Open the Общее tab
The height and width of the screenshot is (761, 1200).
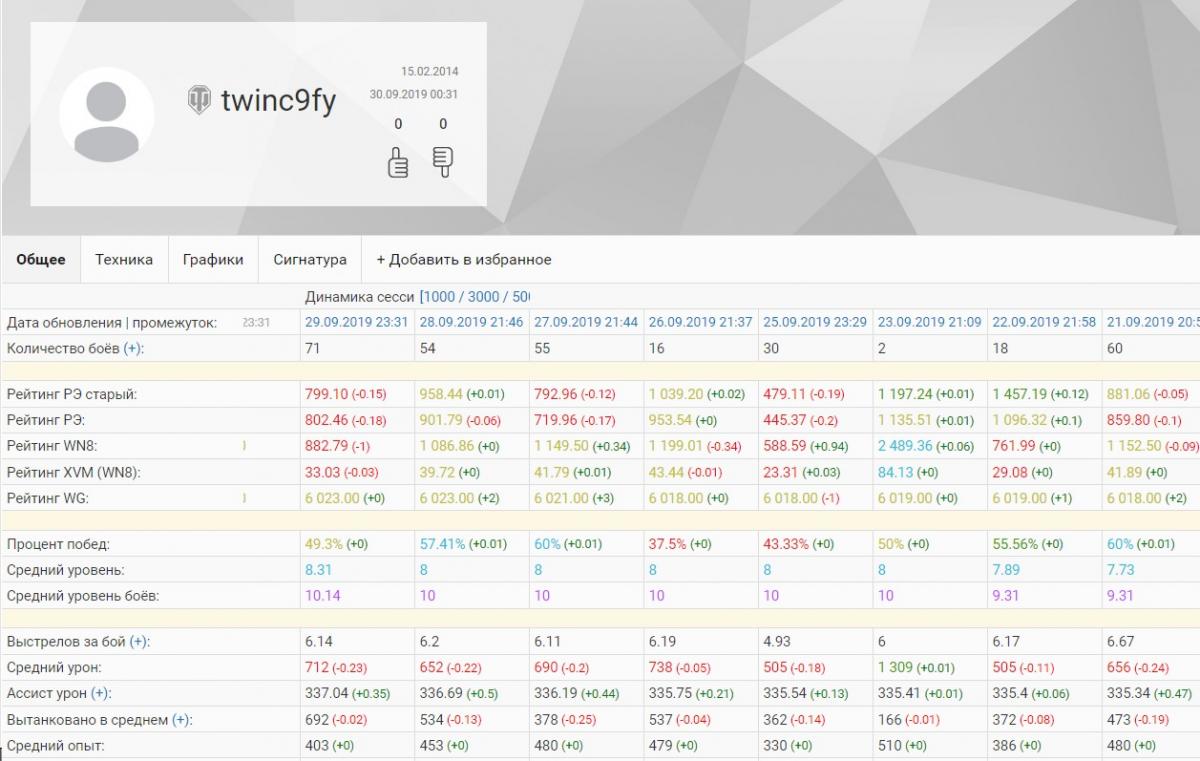(x=41, y=259)
